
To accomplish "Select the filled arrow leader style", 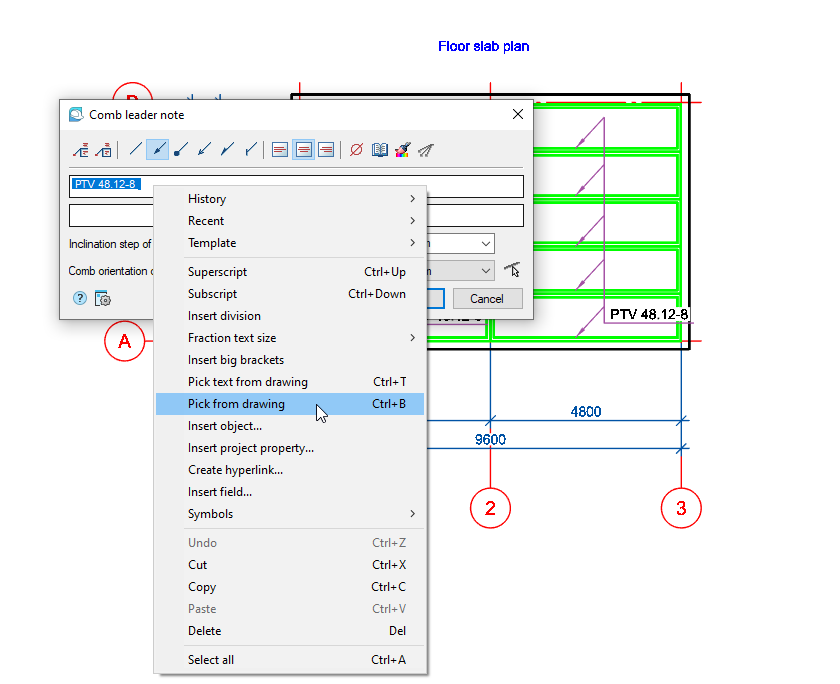I will click(x=158, y=150).
